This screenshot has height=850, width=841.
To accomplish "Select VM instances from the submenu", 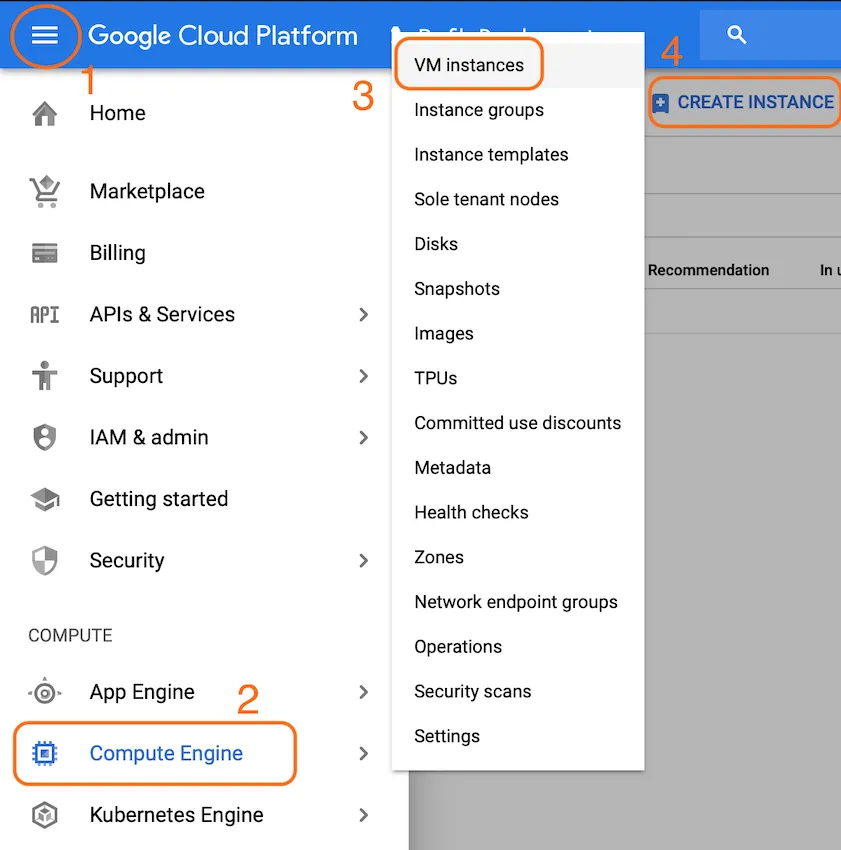I will point(469,66).
